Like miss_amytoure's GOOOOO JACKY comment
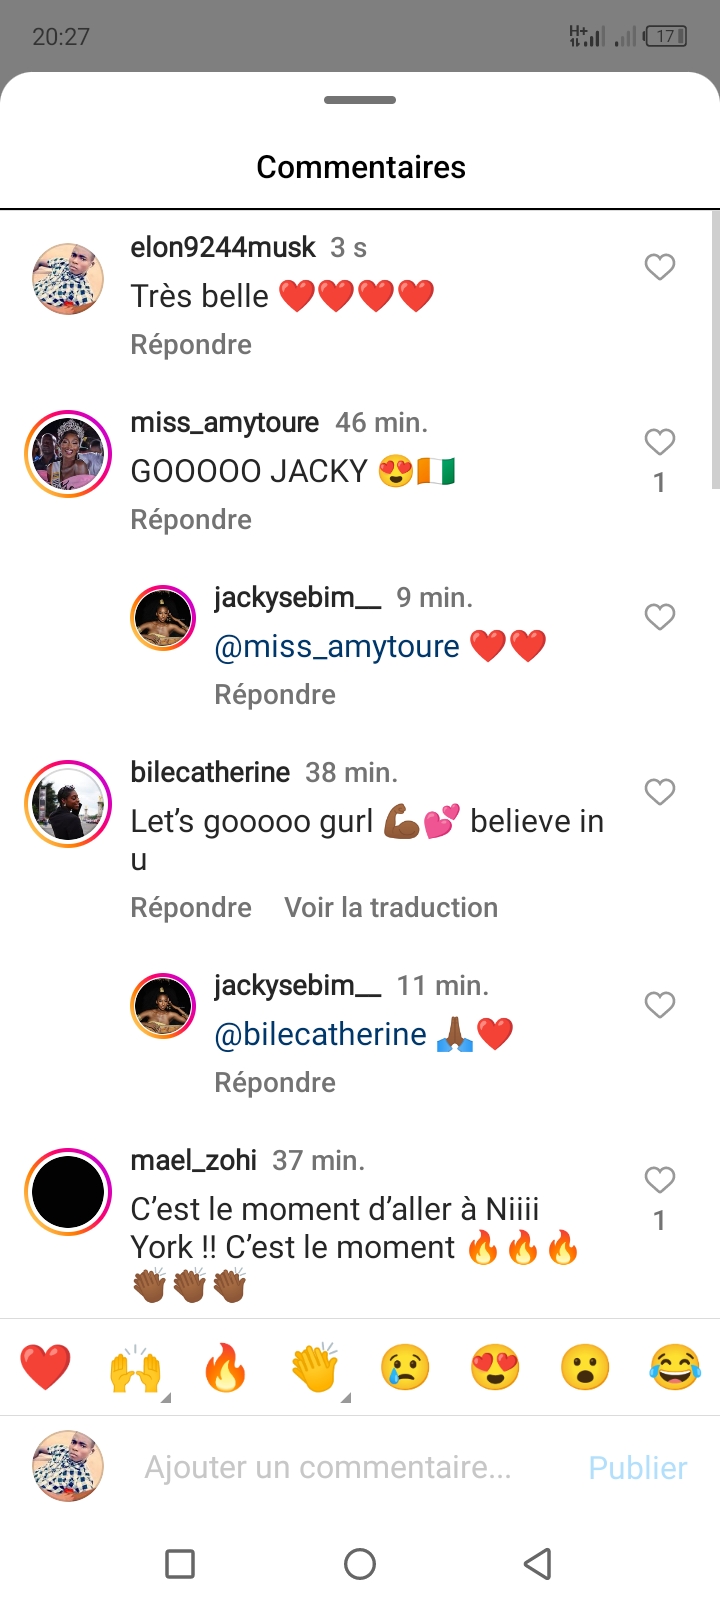This screenshot has width=720, height=1612. click(x=659, y=442)
